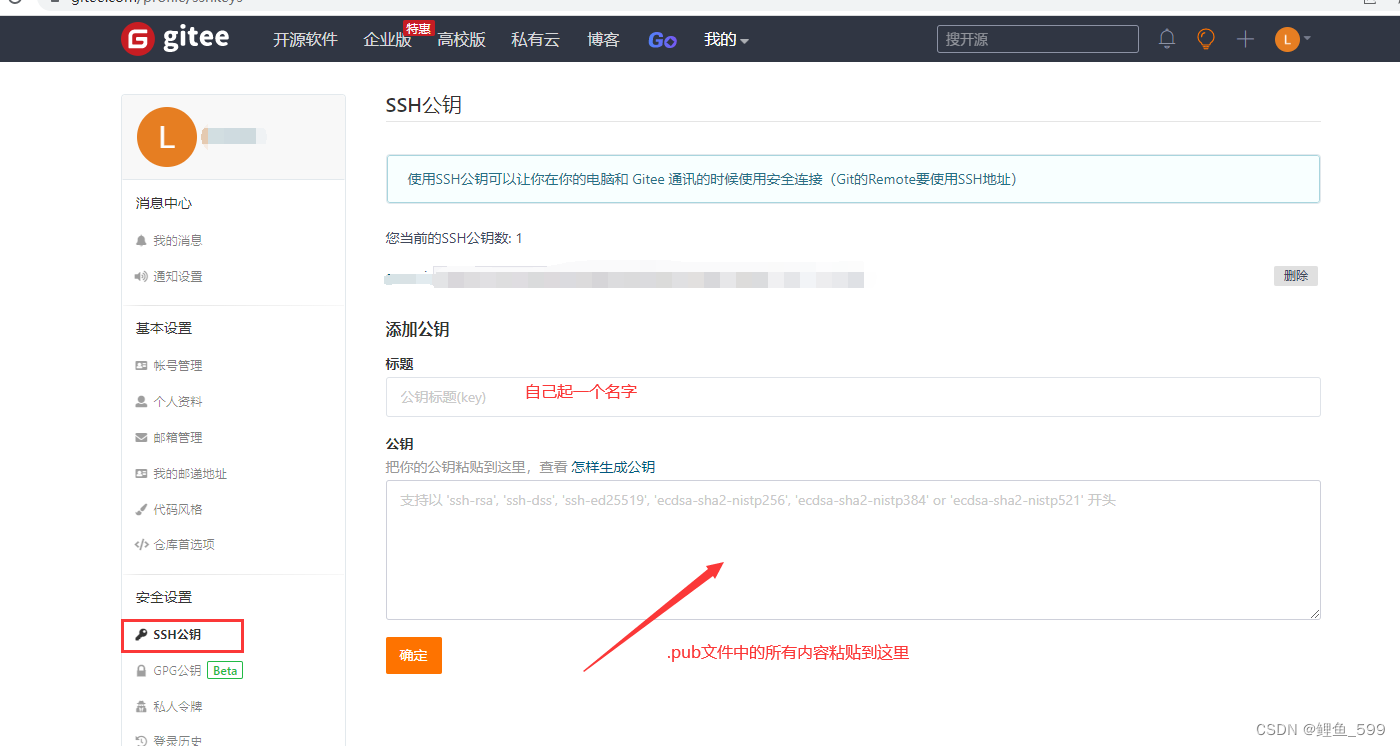Open 企业版 in top navigation
1400x746 pixels.
point(387,40)
